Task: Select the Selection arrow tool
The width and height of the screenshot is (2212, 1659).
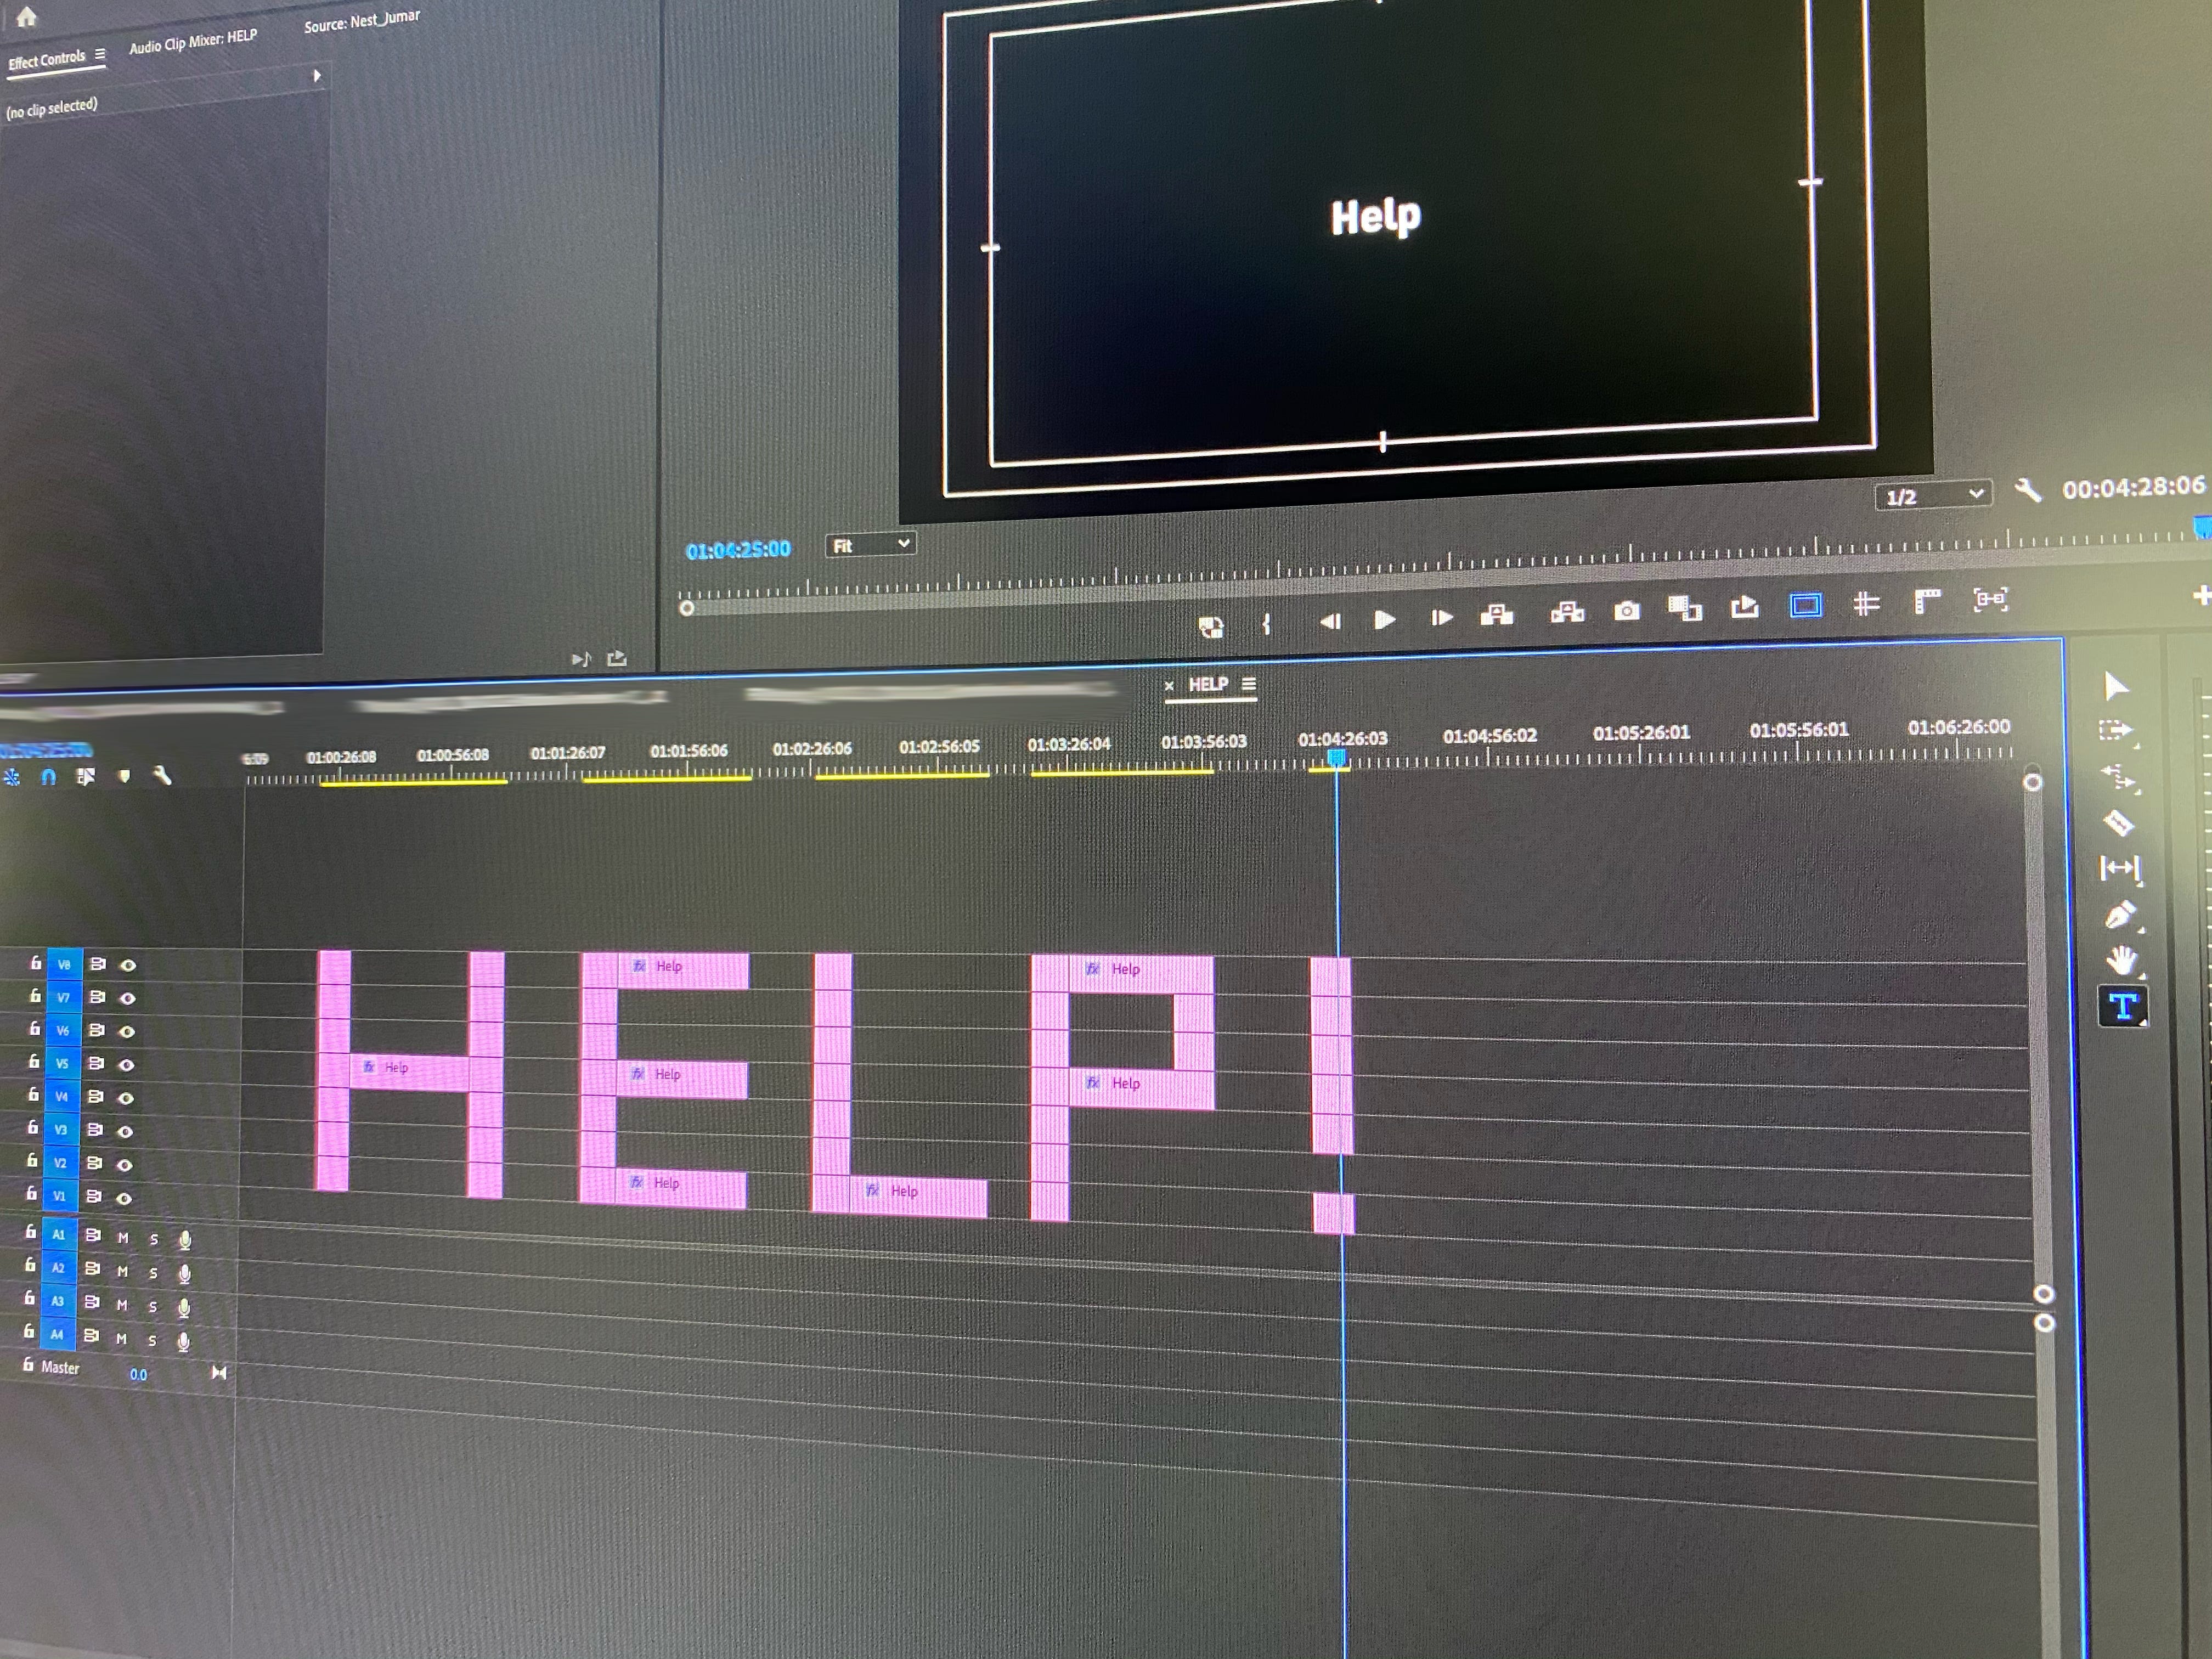Action: [x=2115, y=686]
